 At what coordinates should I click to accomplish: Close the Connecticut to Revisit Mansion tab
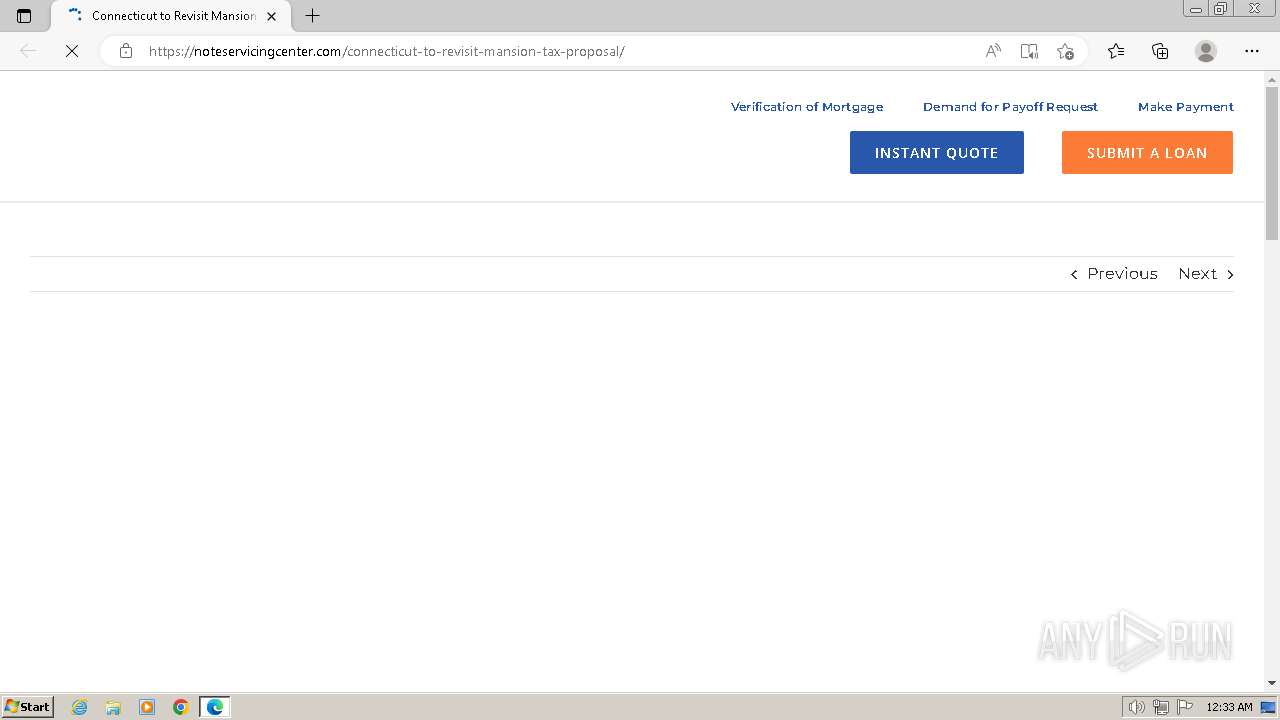(x=271, y=16)
